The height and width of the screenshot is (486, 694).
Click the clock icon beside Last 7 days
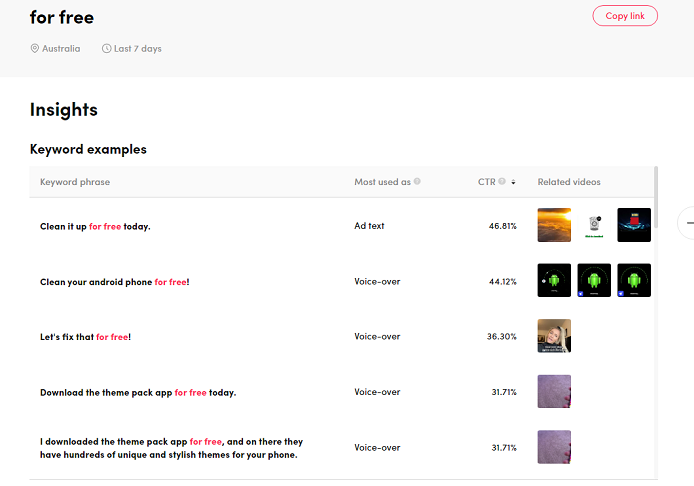tap(107, 48)
